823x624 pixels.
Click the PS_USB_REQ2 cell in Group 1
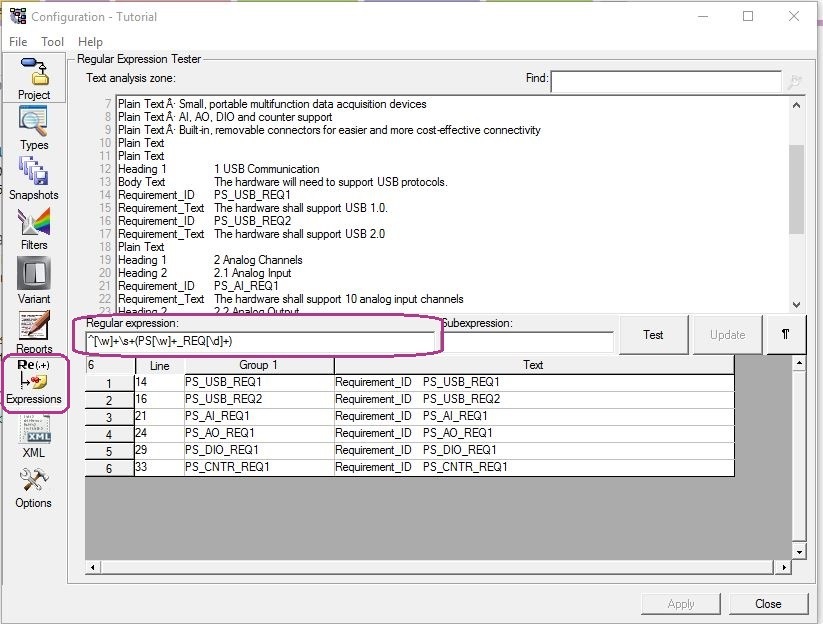[x=259, y=399]
